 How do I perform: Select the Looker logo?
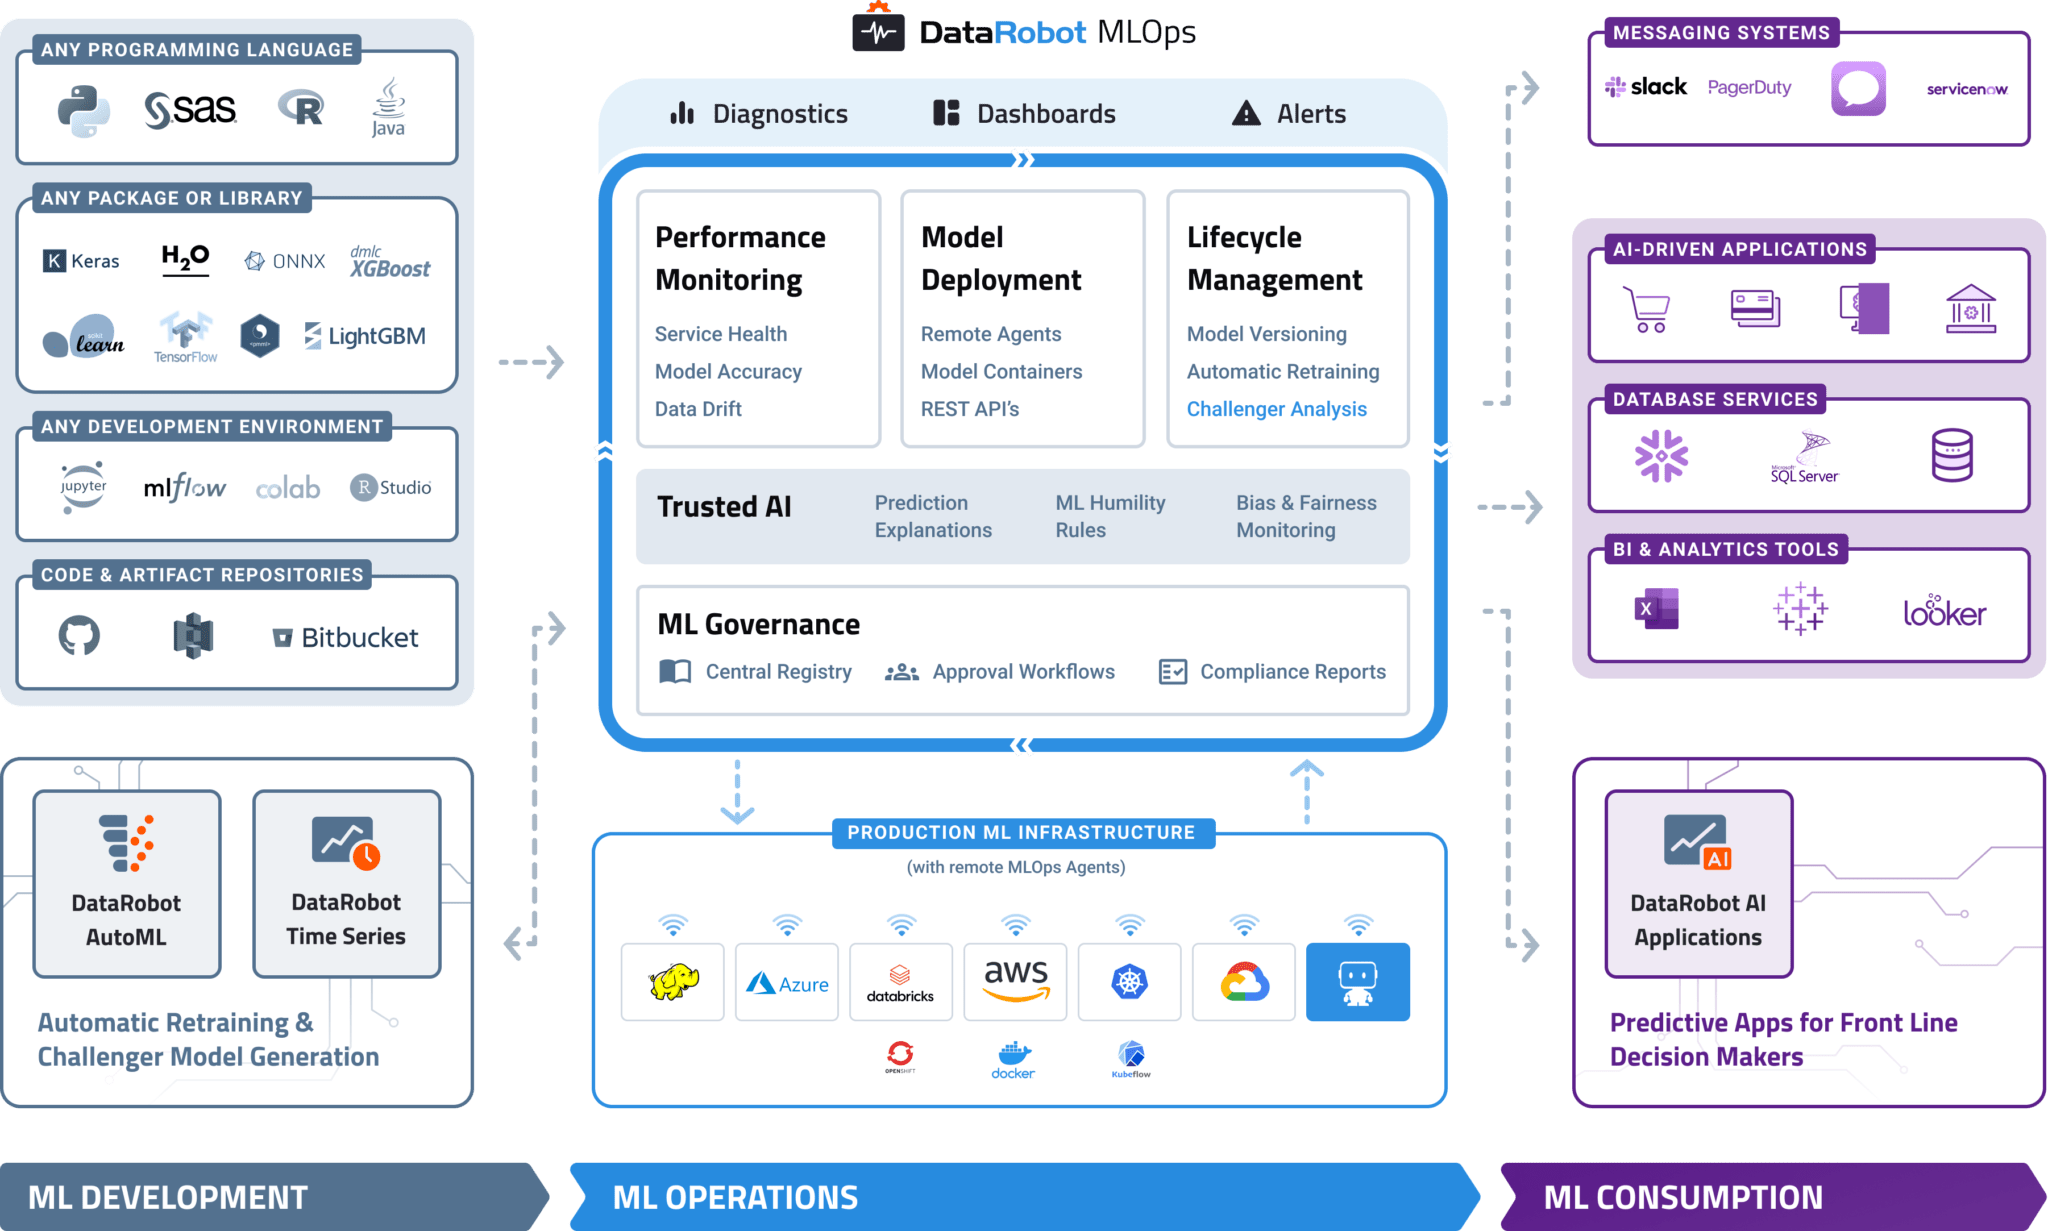tap(1944, 610)
